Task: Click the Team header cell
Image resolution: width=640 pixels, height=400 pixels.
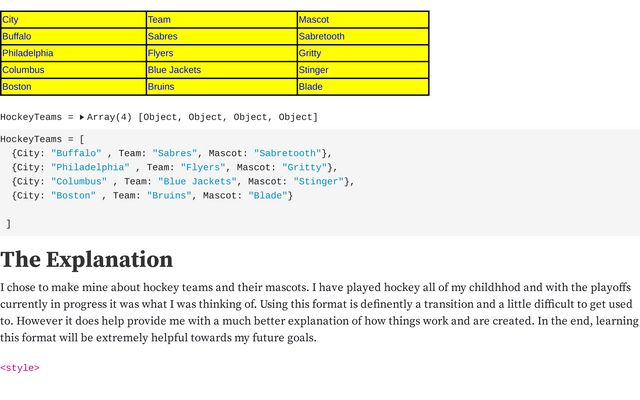Action: tap(221, 20)
